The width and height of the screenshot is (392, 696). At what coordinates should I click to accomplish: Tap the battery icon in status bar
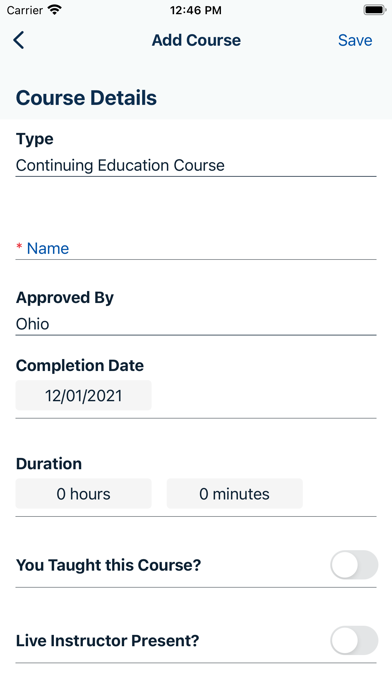click(x=375, y=10)
